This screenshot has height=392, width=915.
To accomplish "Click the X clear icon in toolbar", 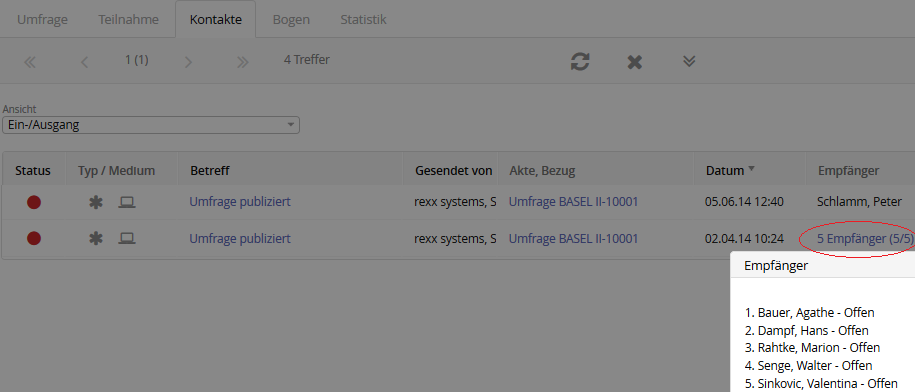I will (x=634, y=62).
